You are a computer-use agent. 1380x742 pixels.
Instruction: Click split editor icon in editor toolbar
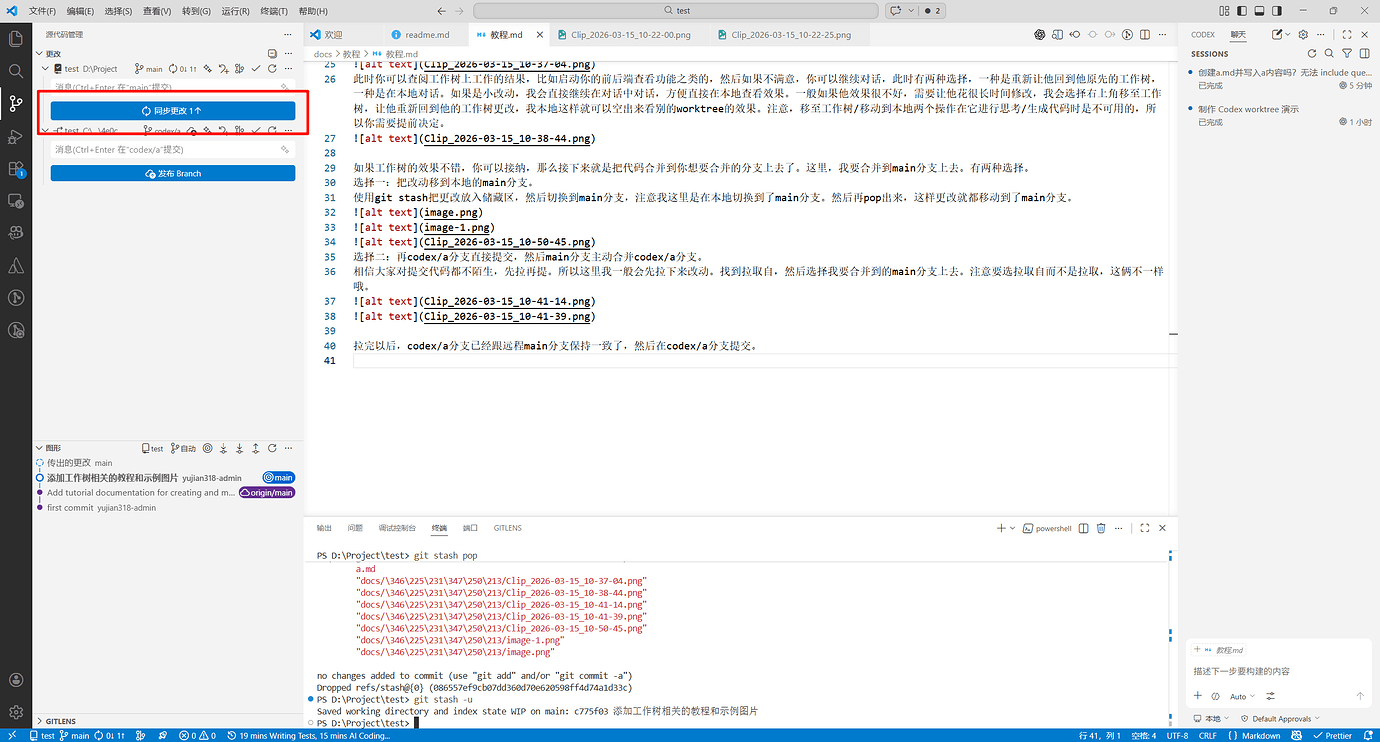(1147, 34)
